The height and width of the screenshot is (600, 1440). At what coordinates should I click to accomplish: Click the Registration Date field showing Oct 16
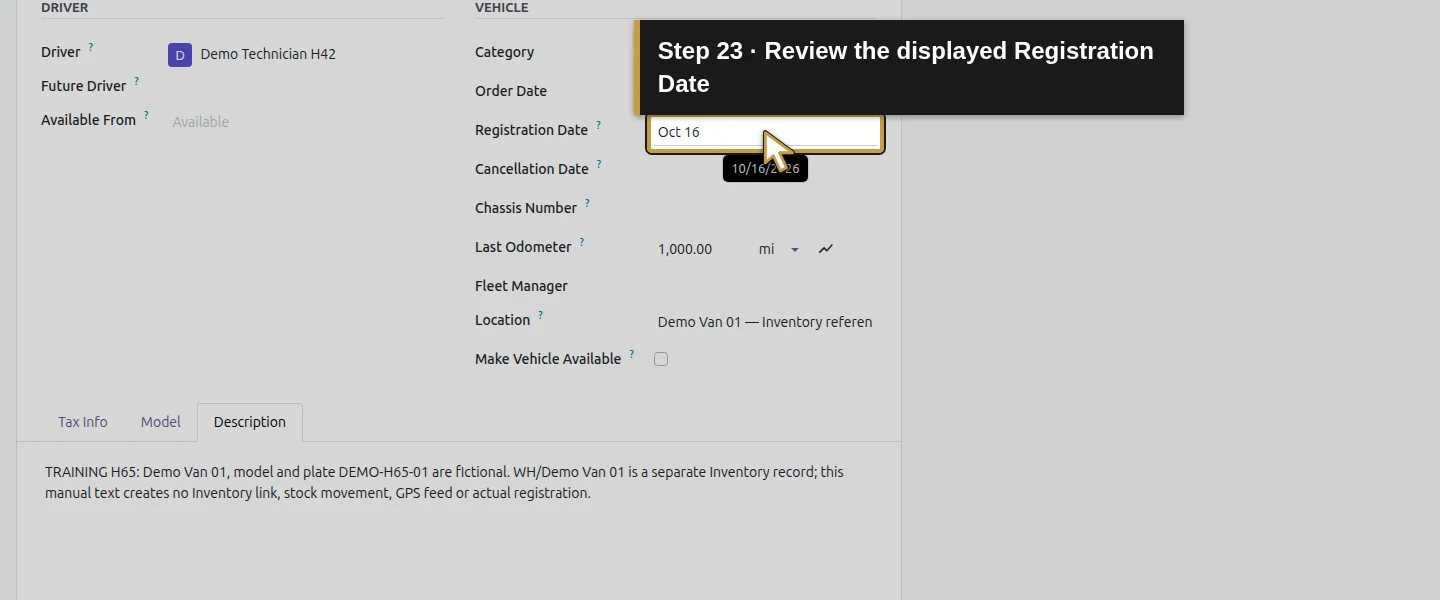pyautogui.click(x=765, y=132)
